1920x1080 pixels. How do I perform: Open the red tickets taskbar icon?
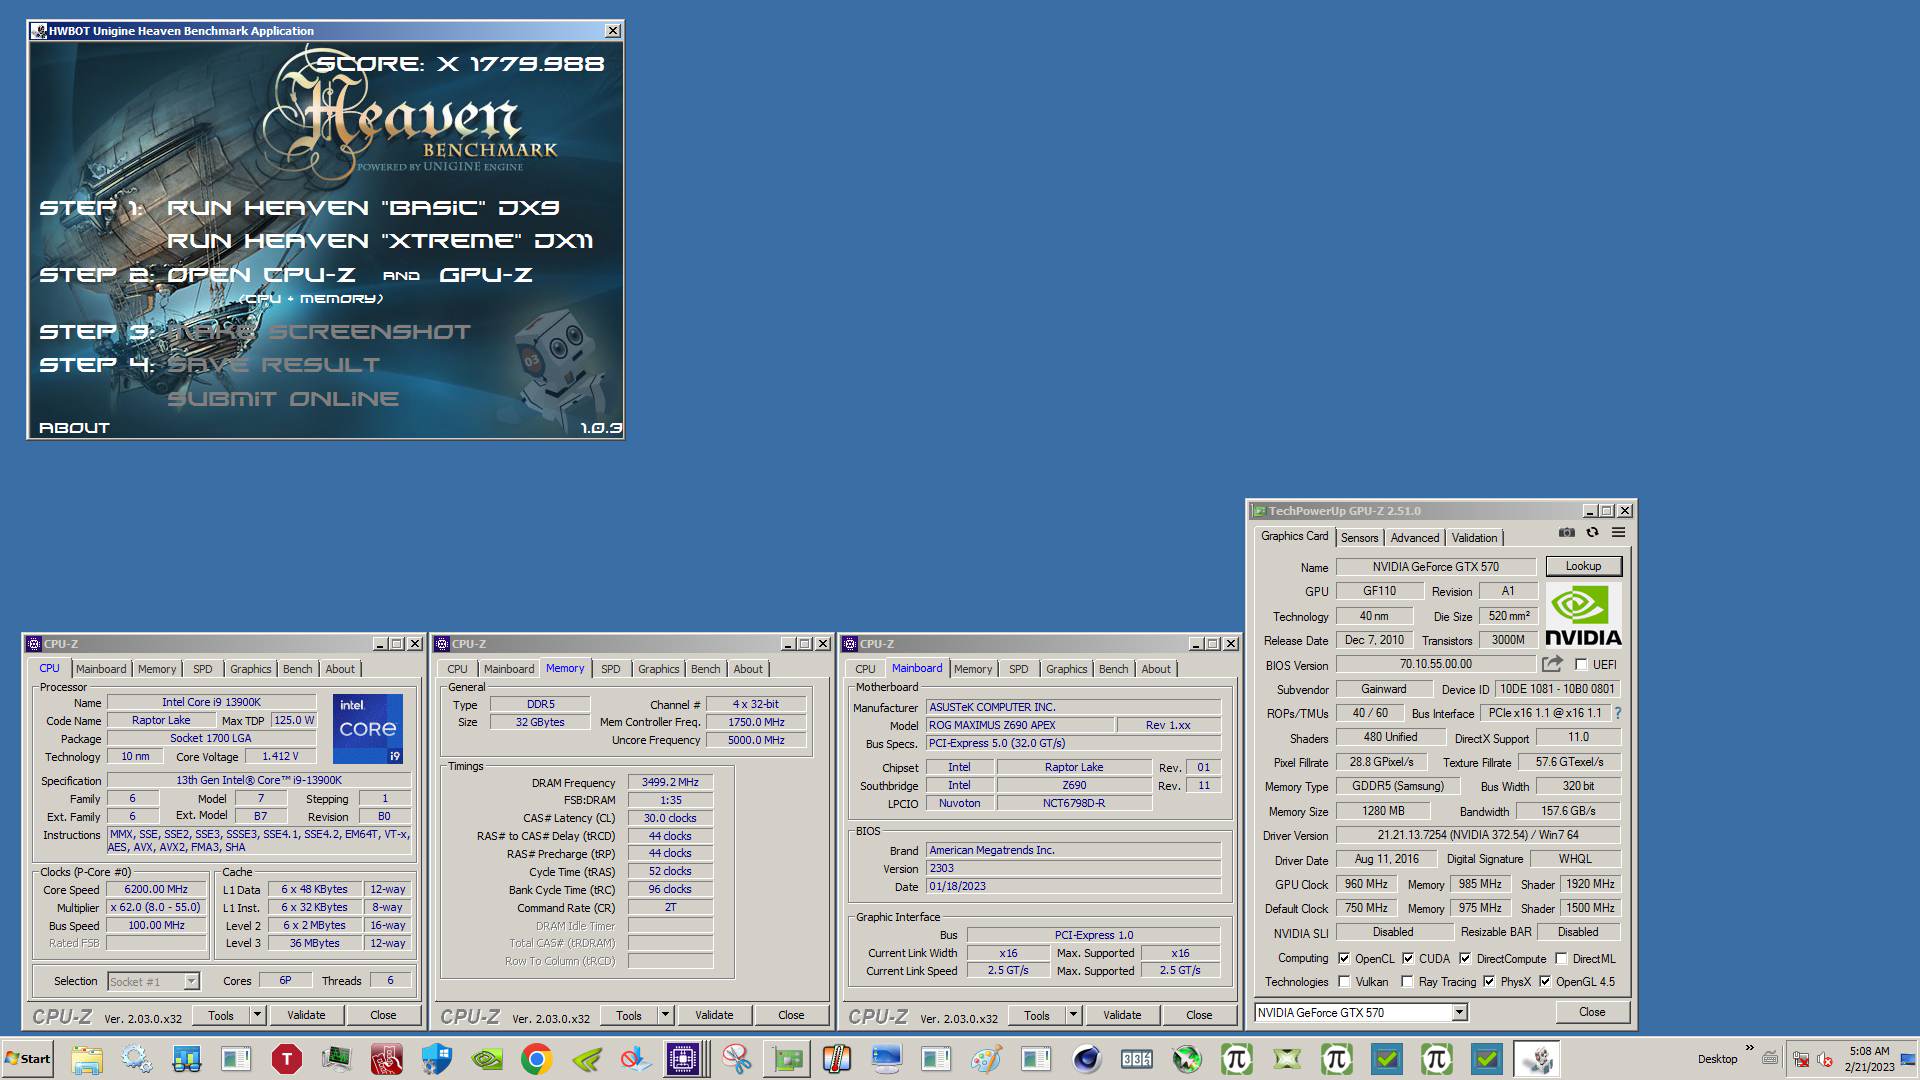pos(386,1059)
